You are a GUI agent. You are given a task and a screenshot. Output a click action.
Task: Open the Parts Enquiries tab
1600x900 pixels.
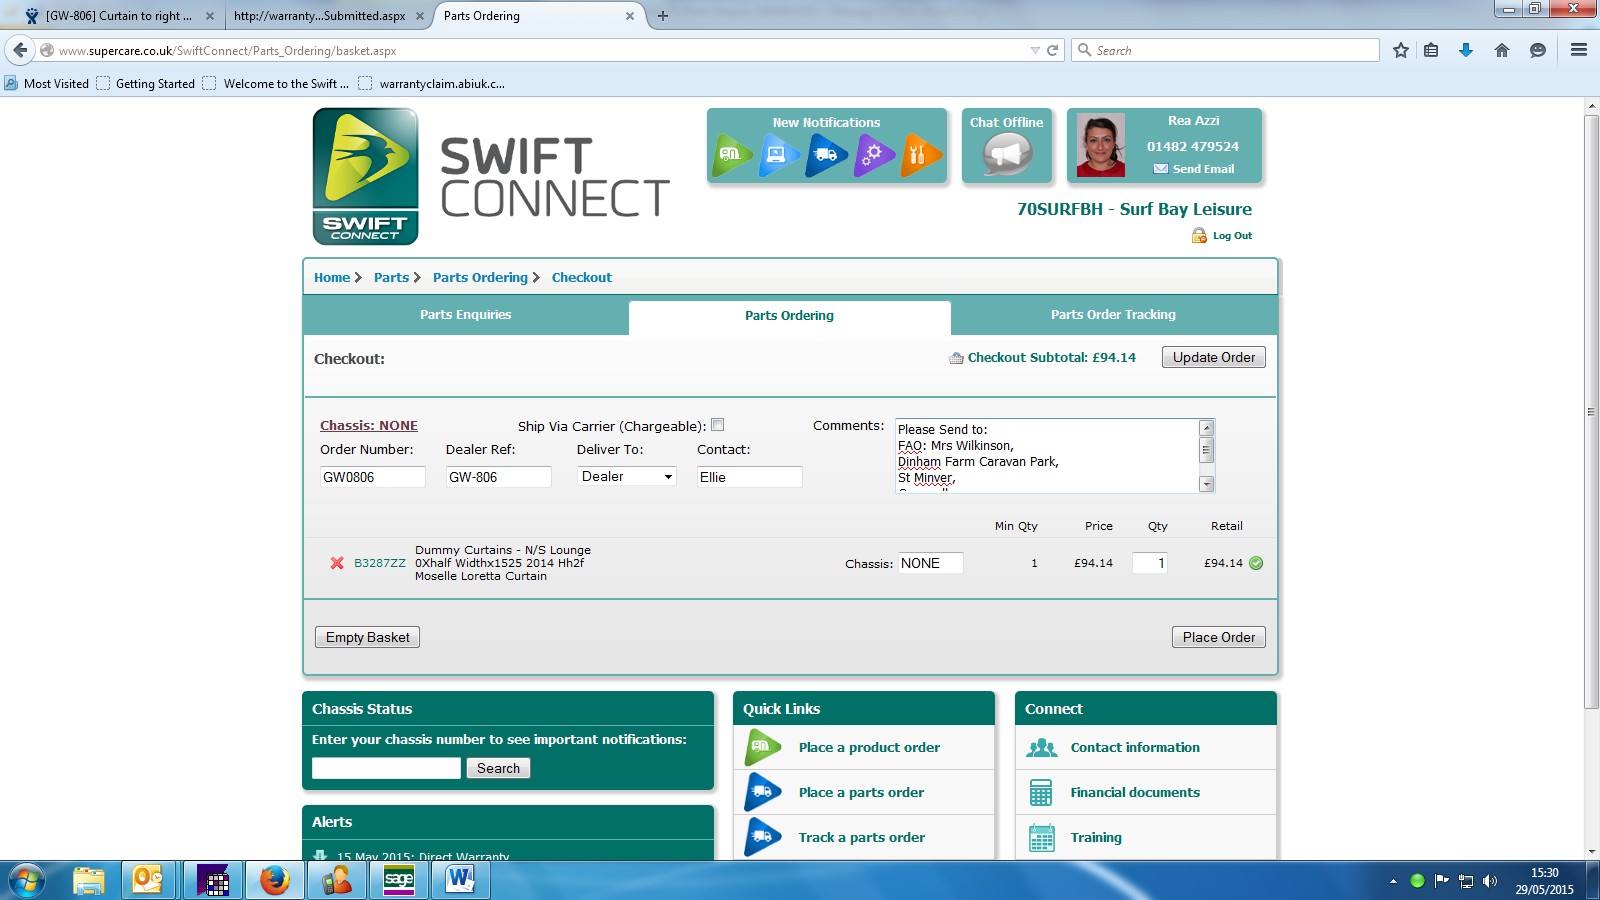tap(465, 315)
